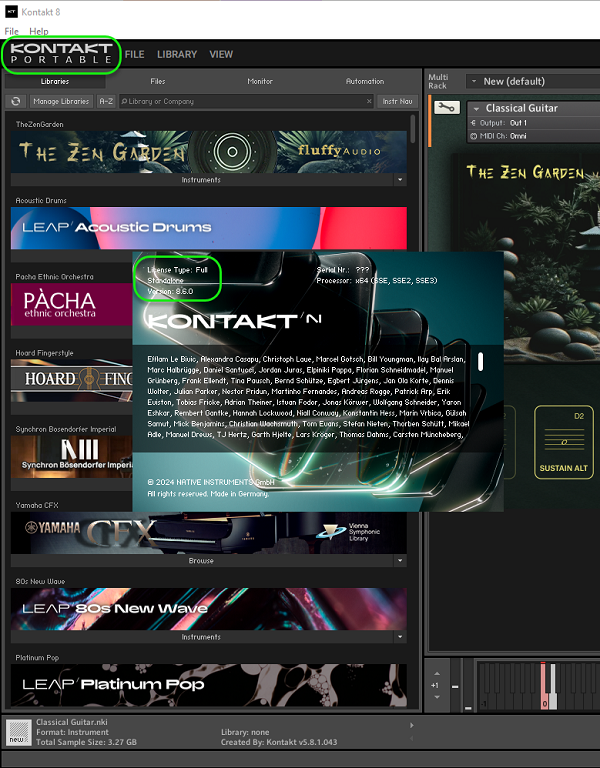Select the Yamaha CFX library banner

(x=209, y=533)
